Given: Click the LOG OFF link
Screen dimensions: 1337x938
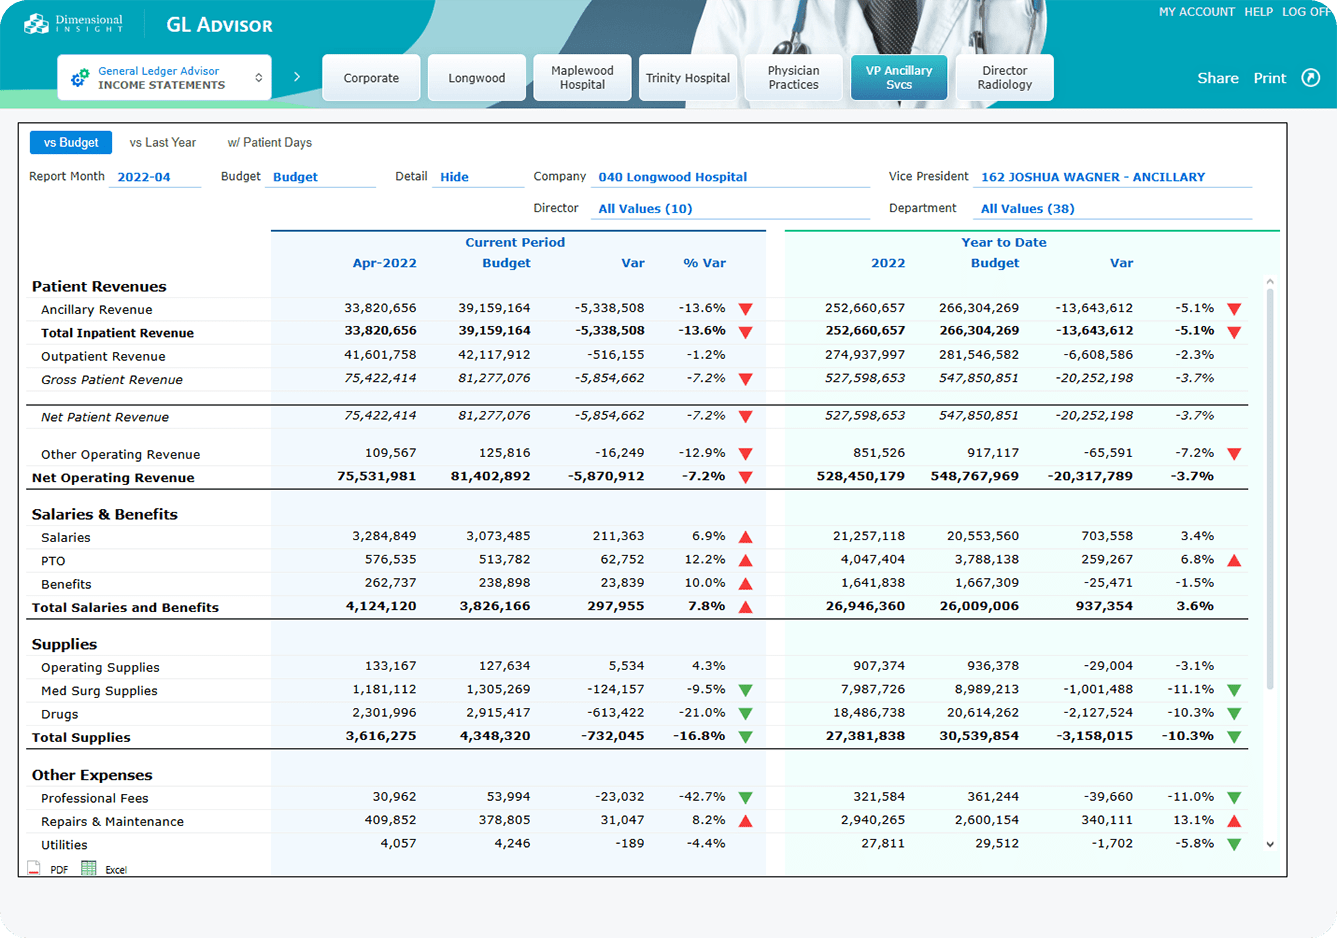Looking at the screenshot, I should (1307, 12).
